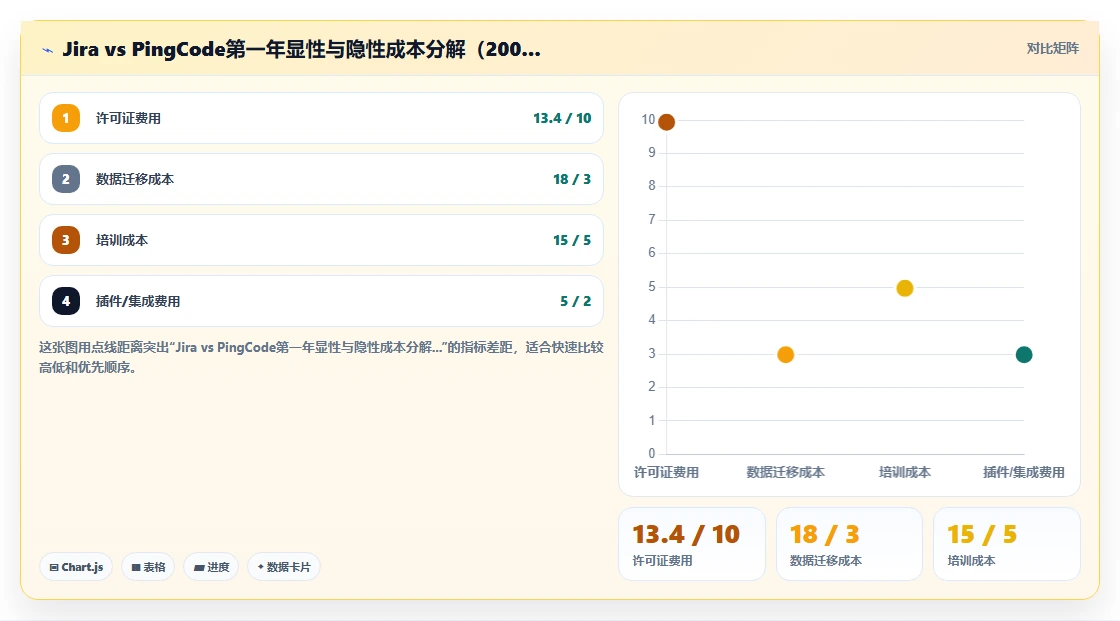Click the 数据卡片 tag chip
Screen dimensions: 1120x621
click(x=284, y=567)
